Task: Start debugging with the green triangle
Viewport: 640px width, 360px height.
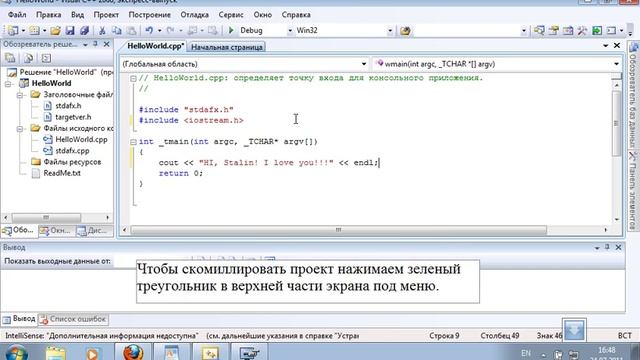Action: click(x=231, y=30)
